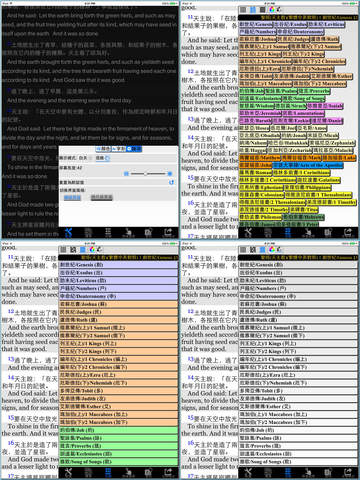This screenshot has width=360, height=480.
Task: Select 2 Samuel row in gray book list
Action: pyautogui.click(x=298, y=336)
